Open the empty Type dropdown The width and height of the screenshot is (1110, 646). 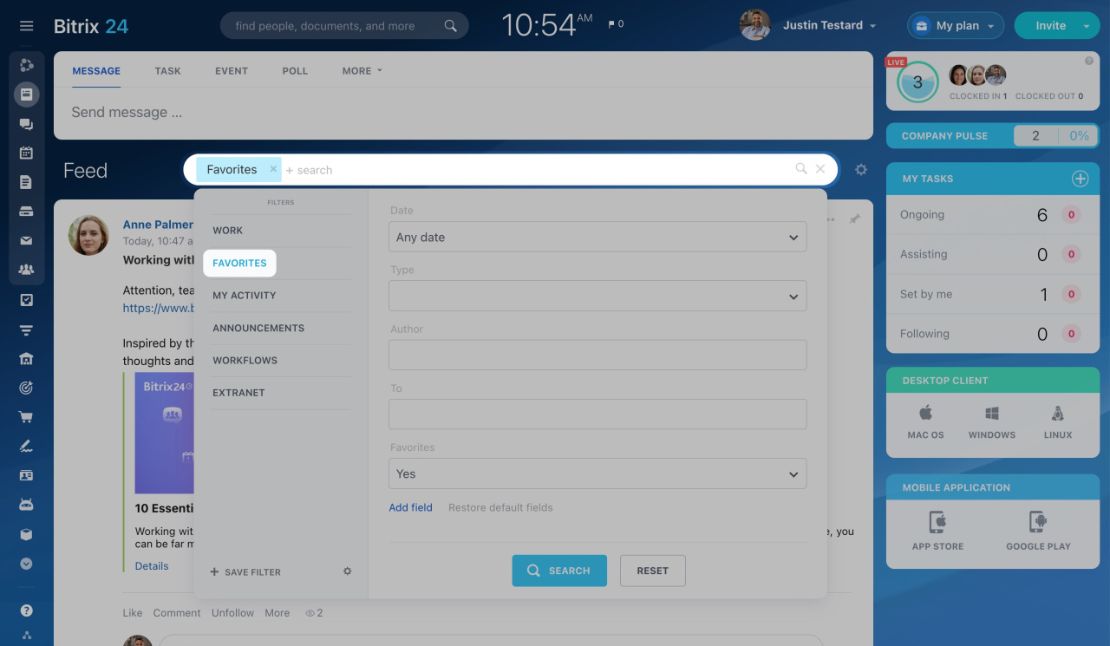(597, 296)
